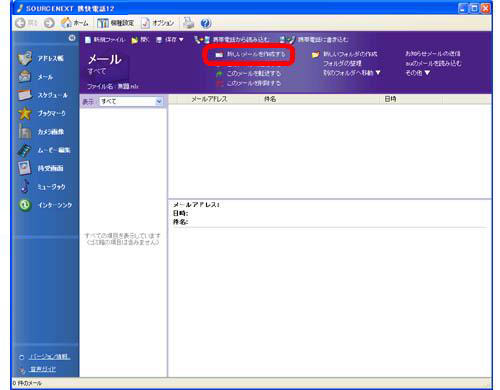Go to Home (ホーム) in toolbar
This screenshot has width=500, height=390.
point(75,23)
